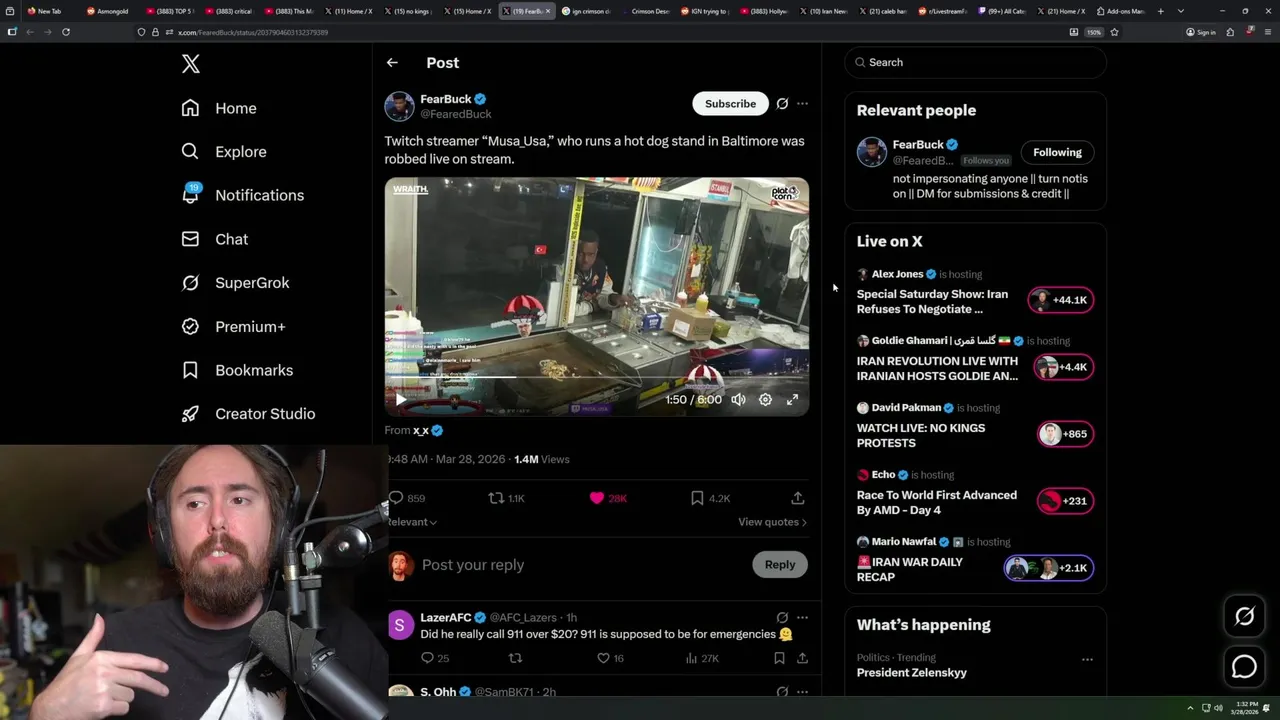Click Following button for FearBuck

point(1057,152)
